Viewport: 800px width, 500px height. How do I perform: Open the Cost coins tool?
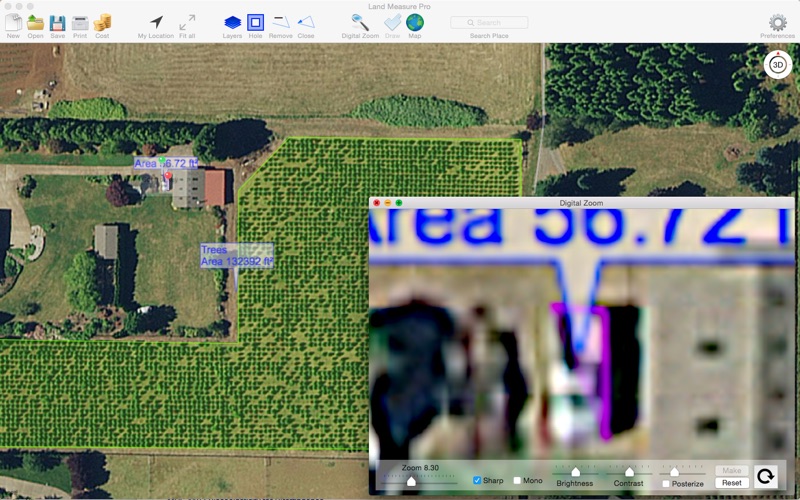[x=102, y=22]
